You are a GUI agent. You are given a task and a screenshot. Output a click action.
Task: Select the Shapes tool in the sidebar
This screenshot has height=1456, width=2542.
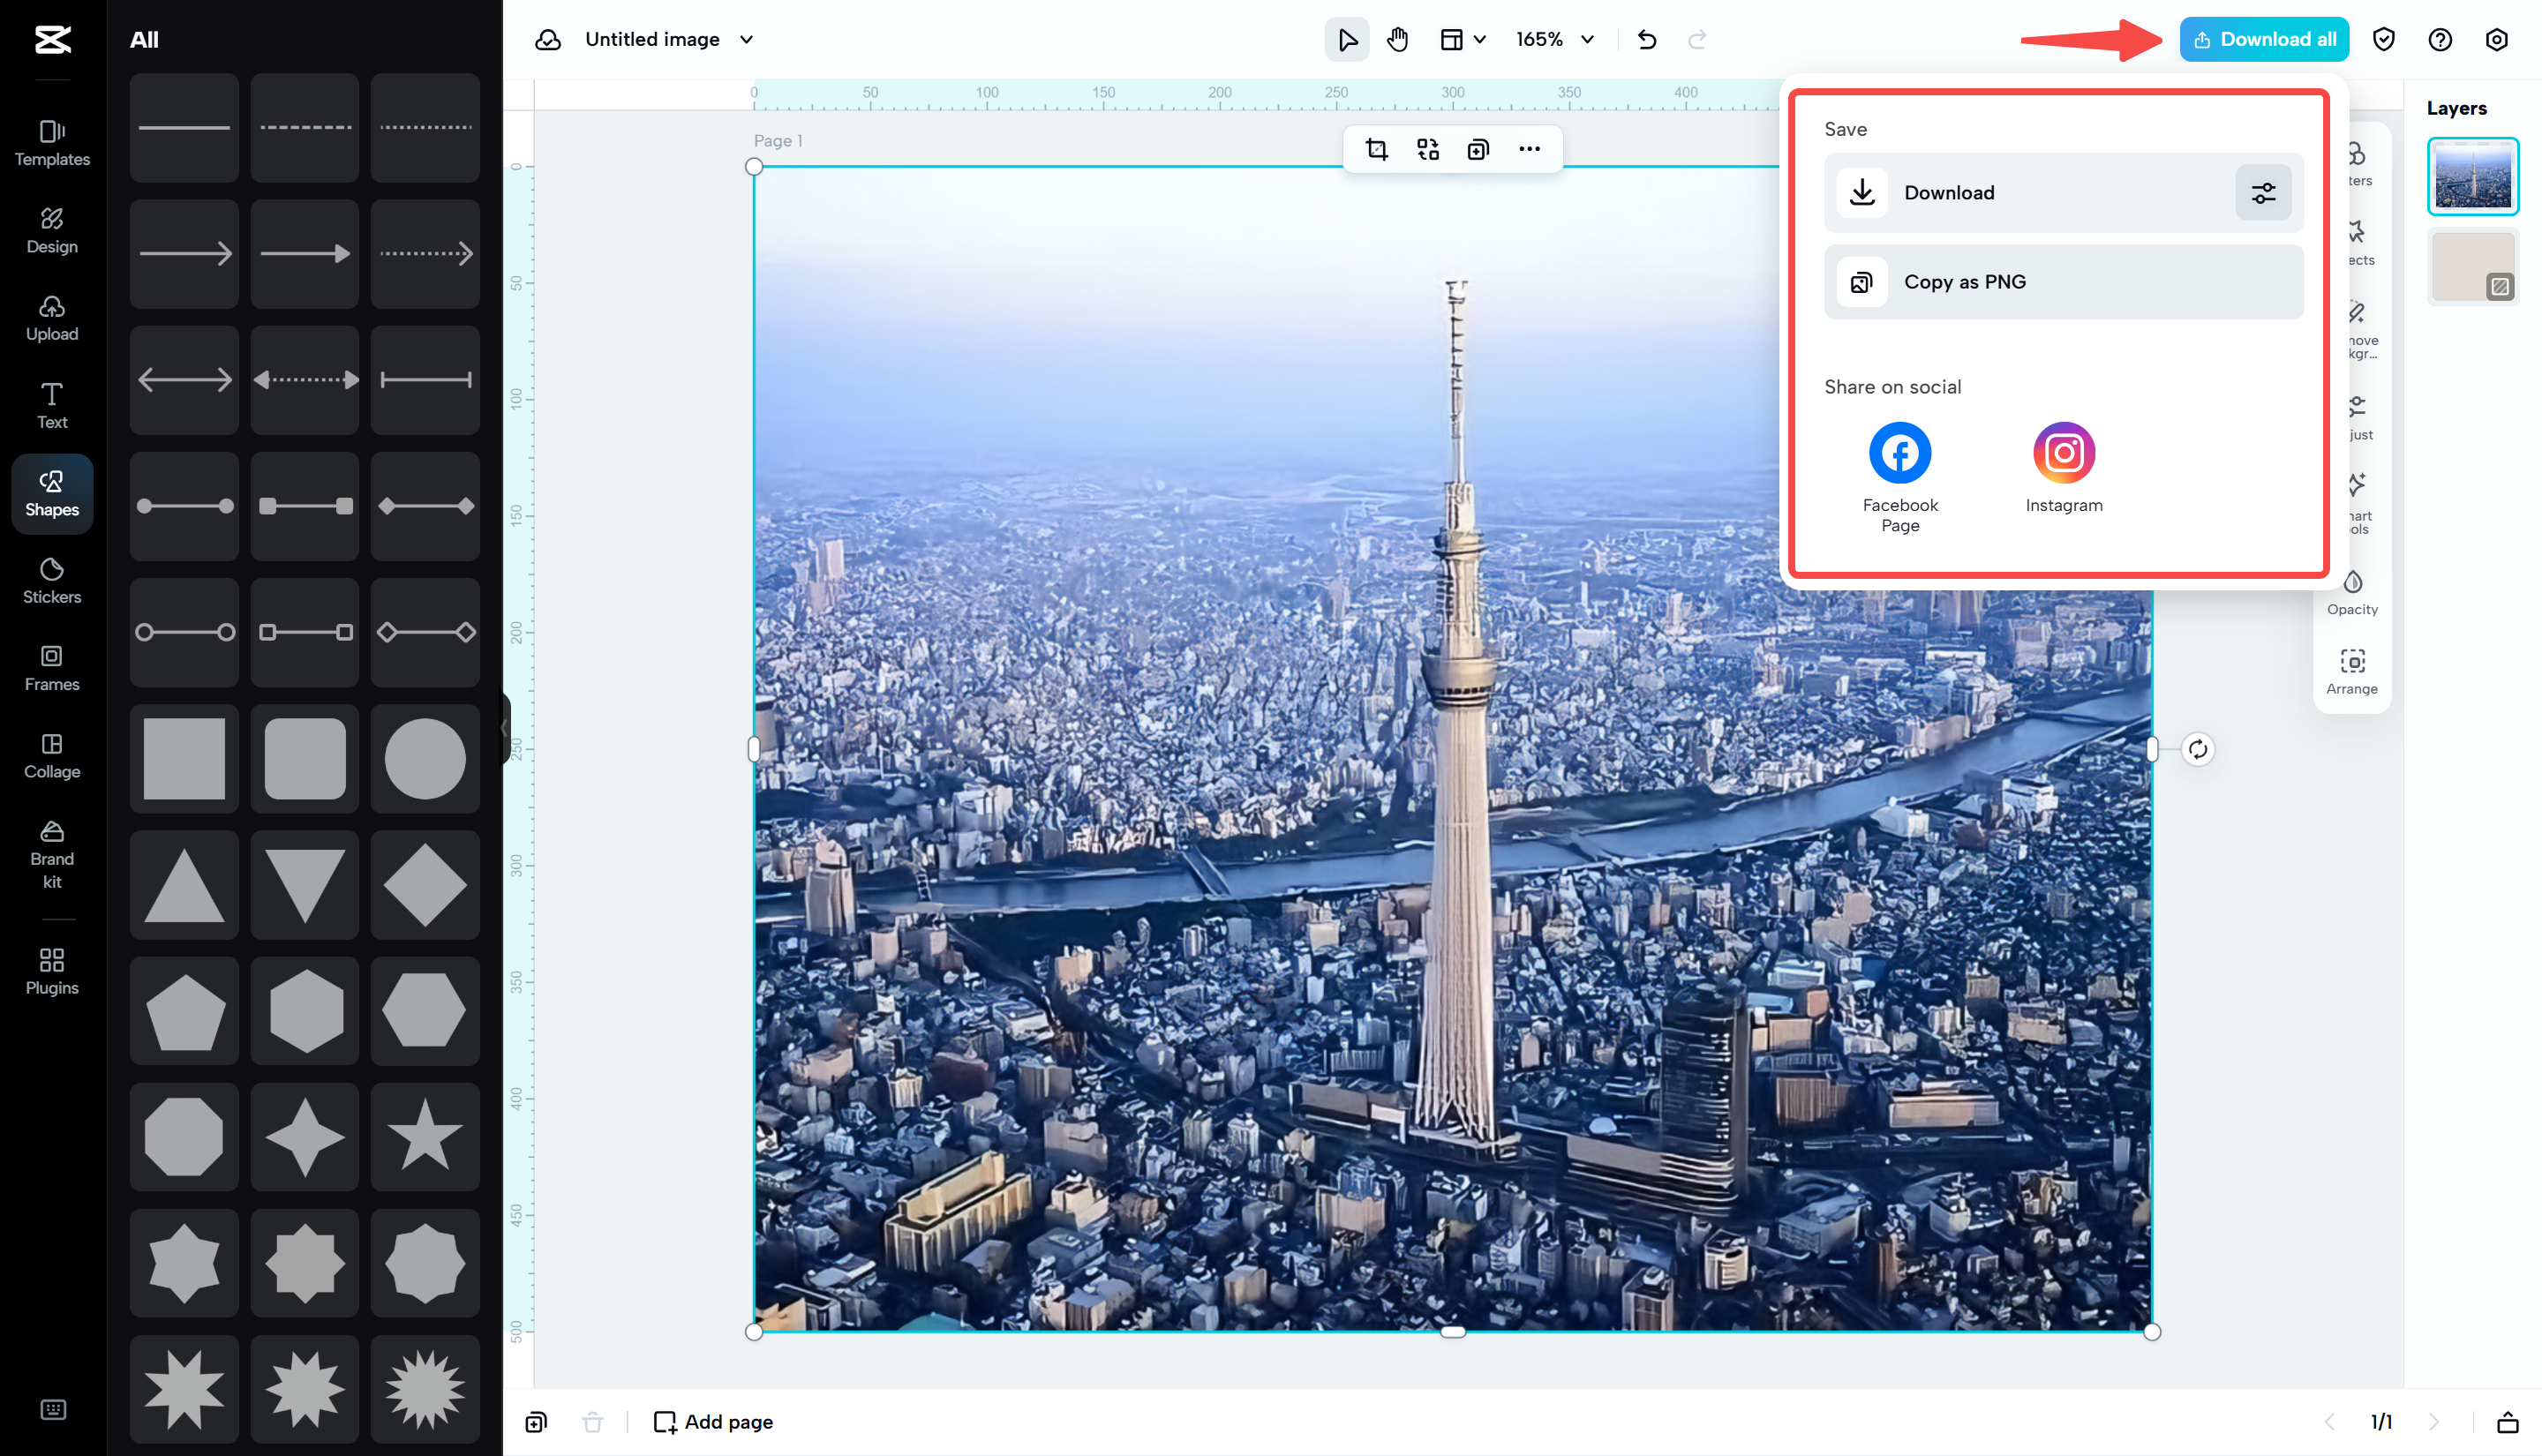coord(51,493)
